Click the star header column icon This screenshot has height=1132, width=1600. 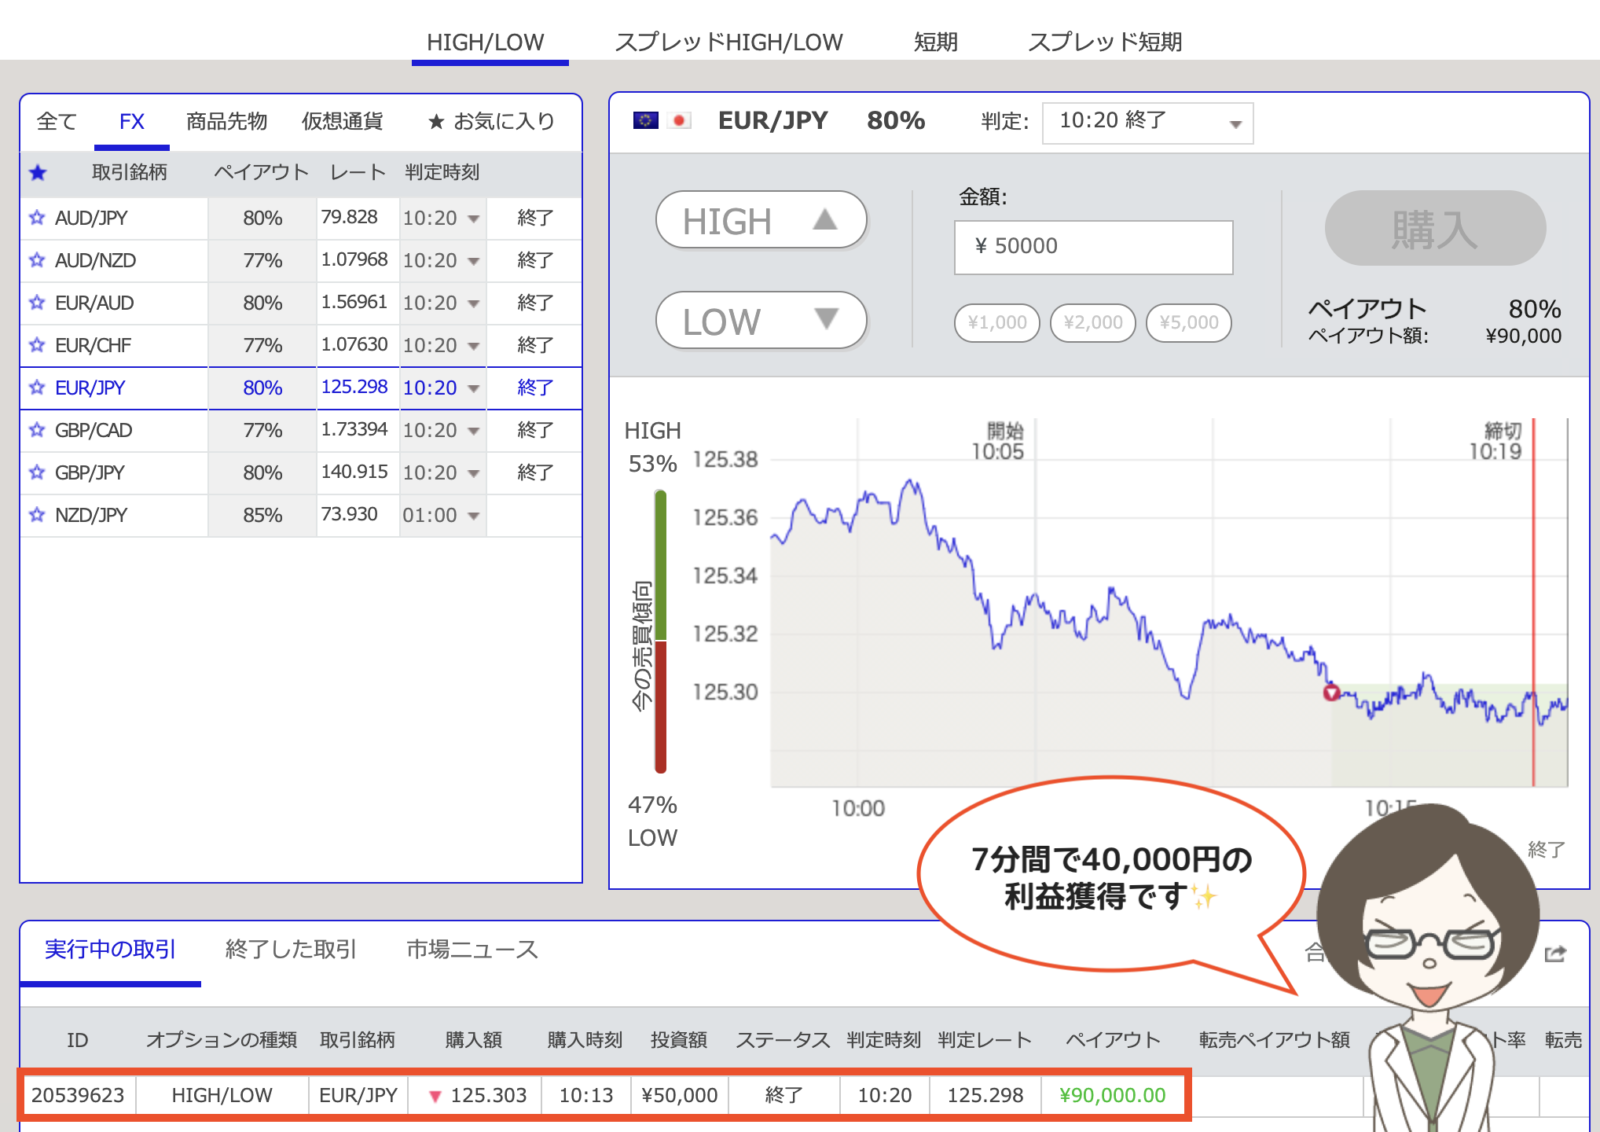click(38, 173)
